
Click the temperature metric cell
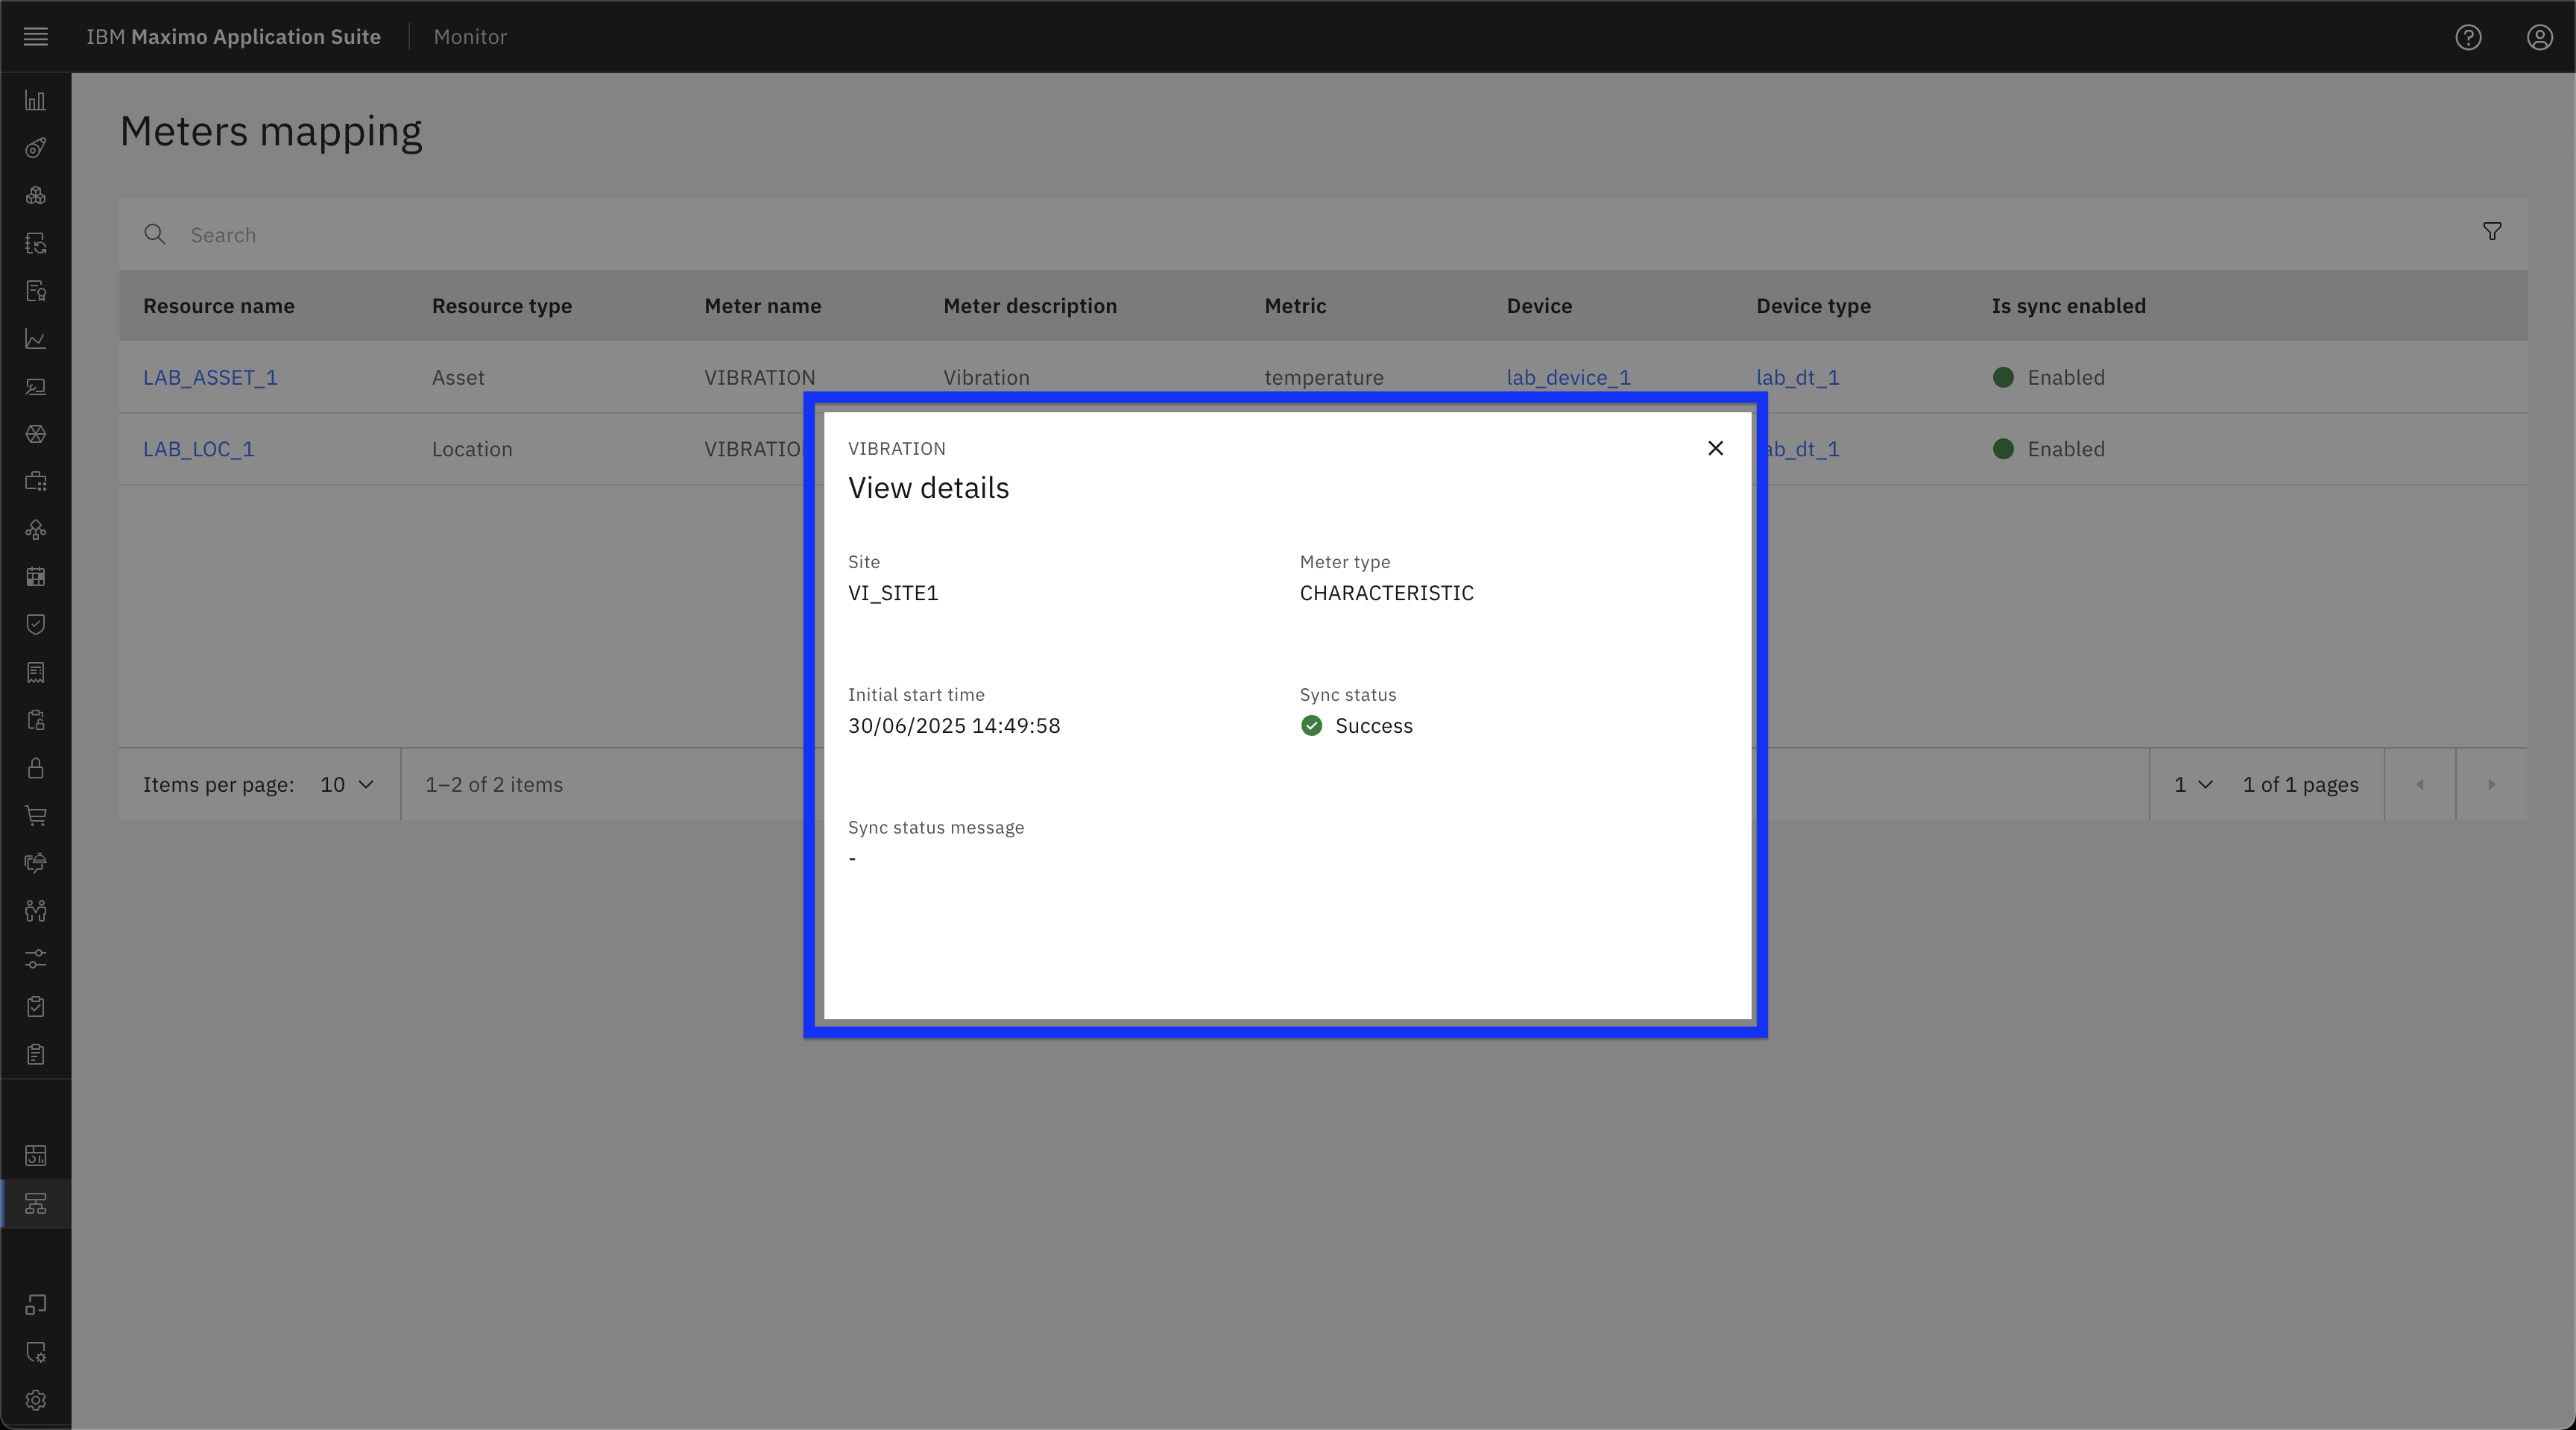pos(1323,378)
